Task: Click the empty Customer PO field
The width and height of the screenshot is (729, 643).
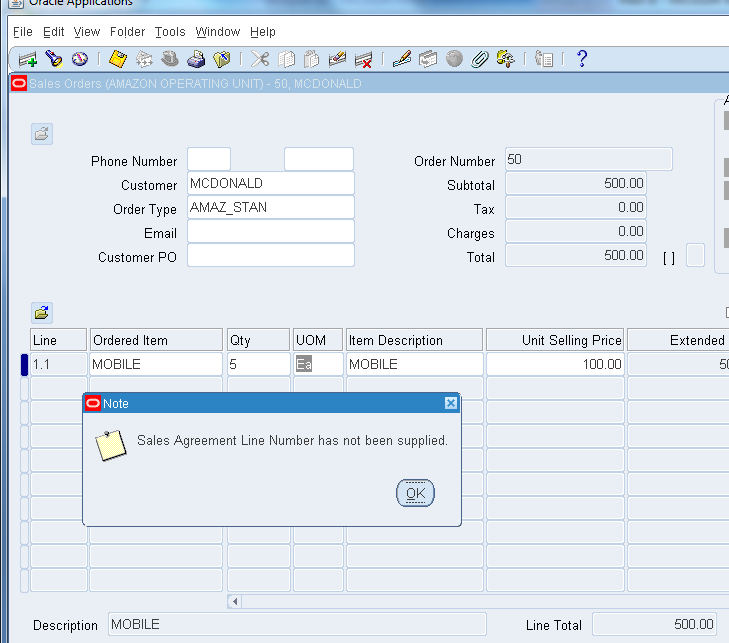Action: tap(271, 256)
